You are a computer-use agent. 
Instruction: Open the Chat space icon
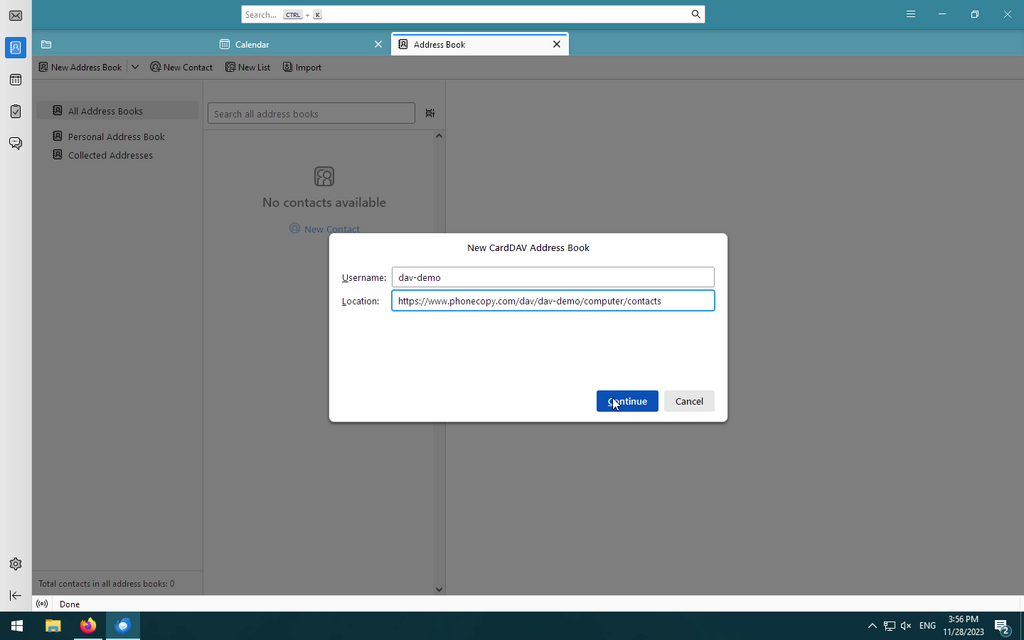15,143
